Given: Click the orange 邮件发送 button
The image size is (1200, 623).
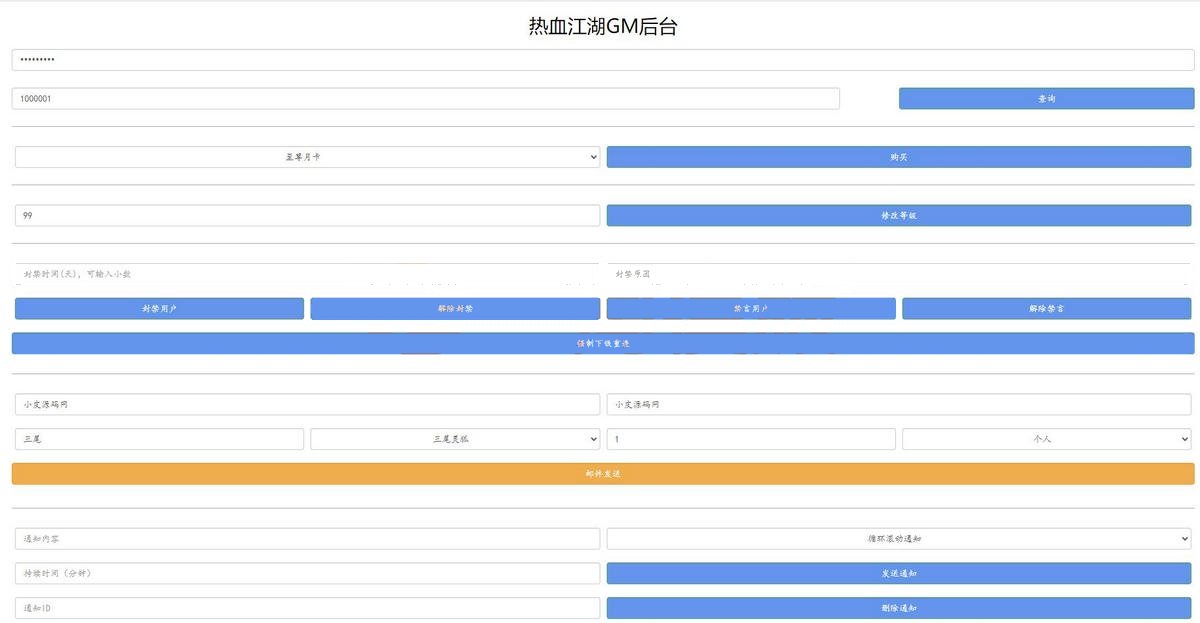Looking at the screenshot, I should (x=603, y=474).
